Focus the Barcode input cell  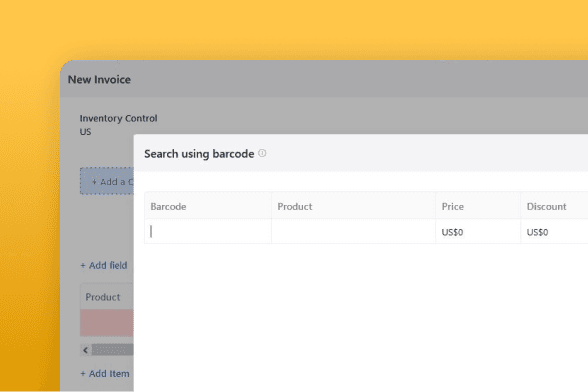[x=208, y=232]
